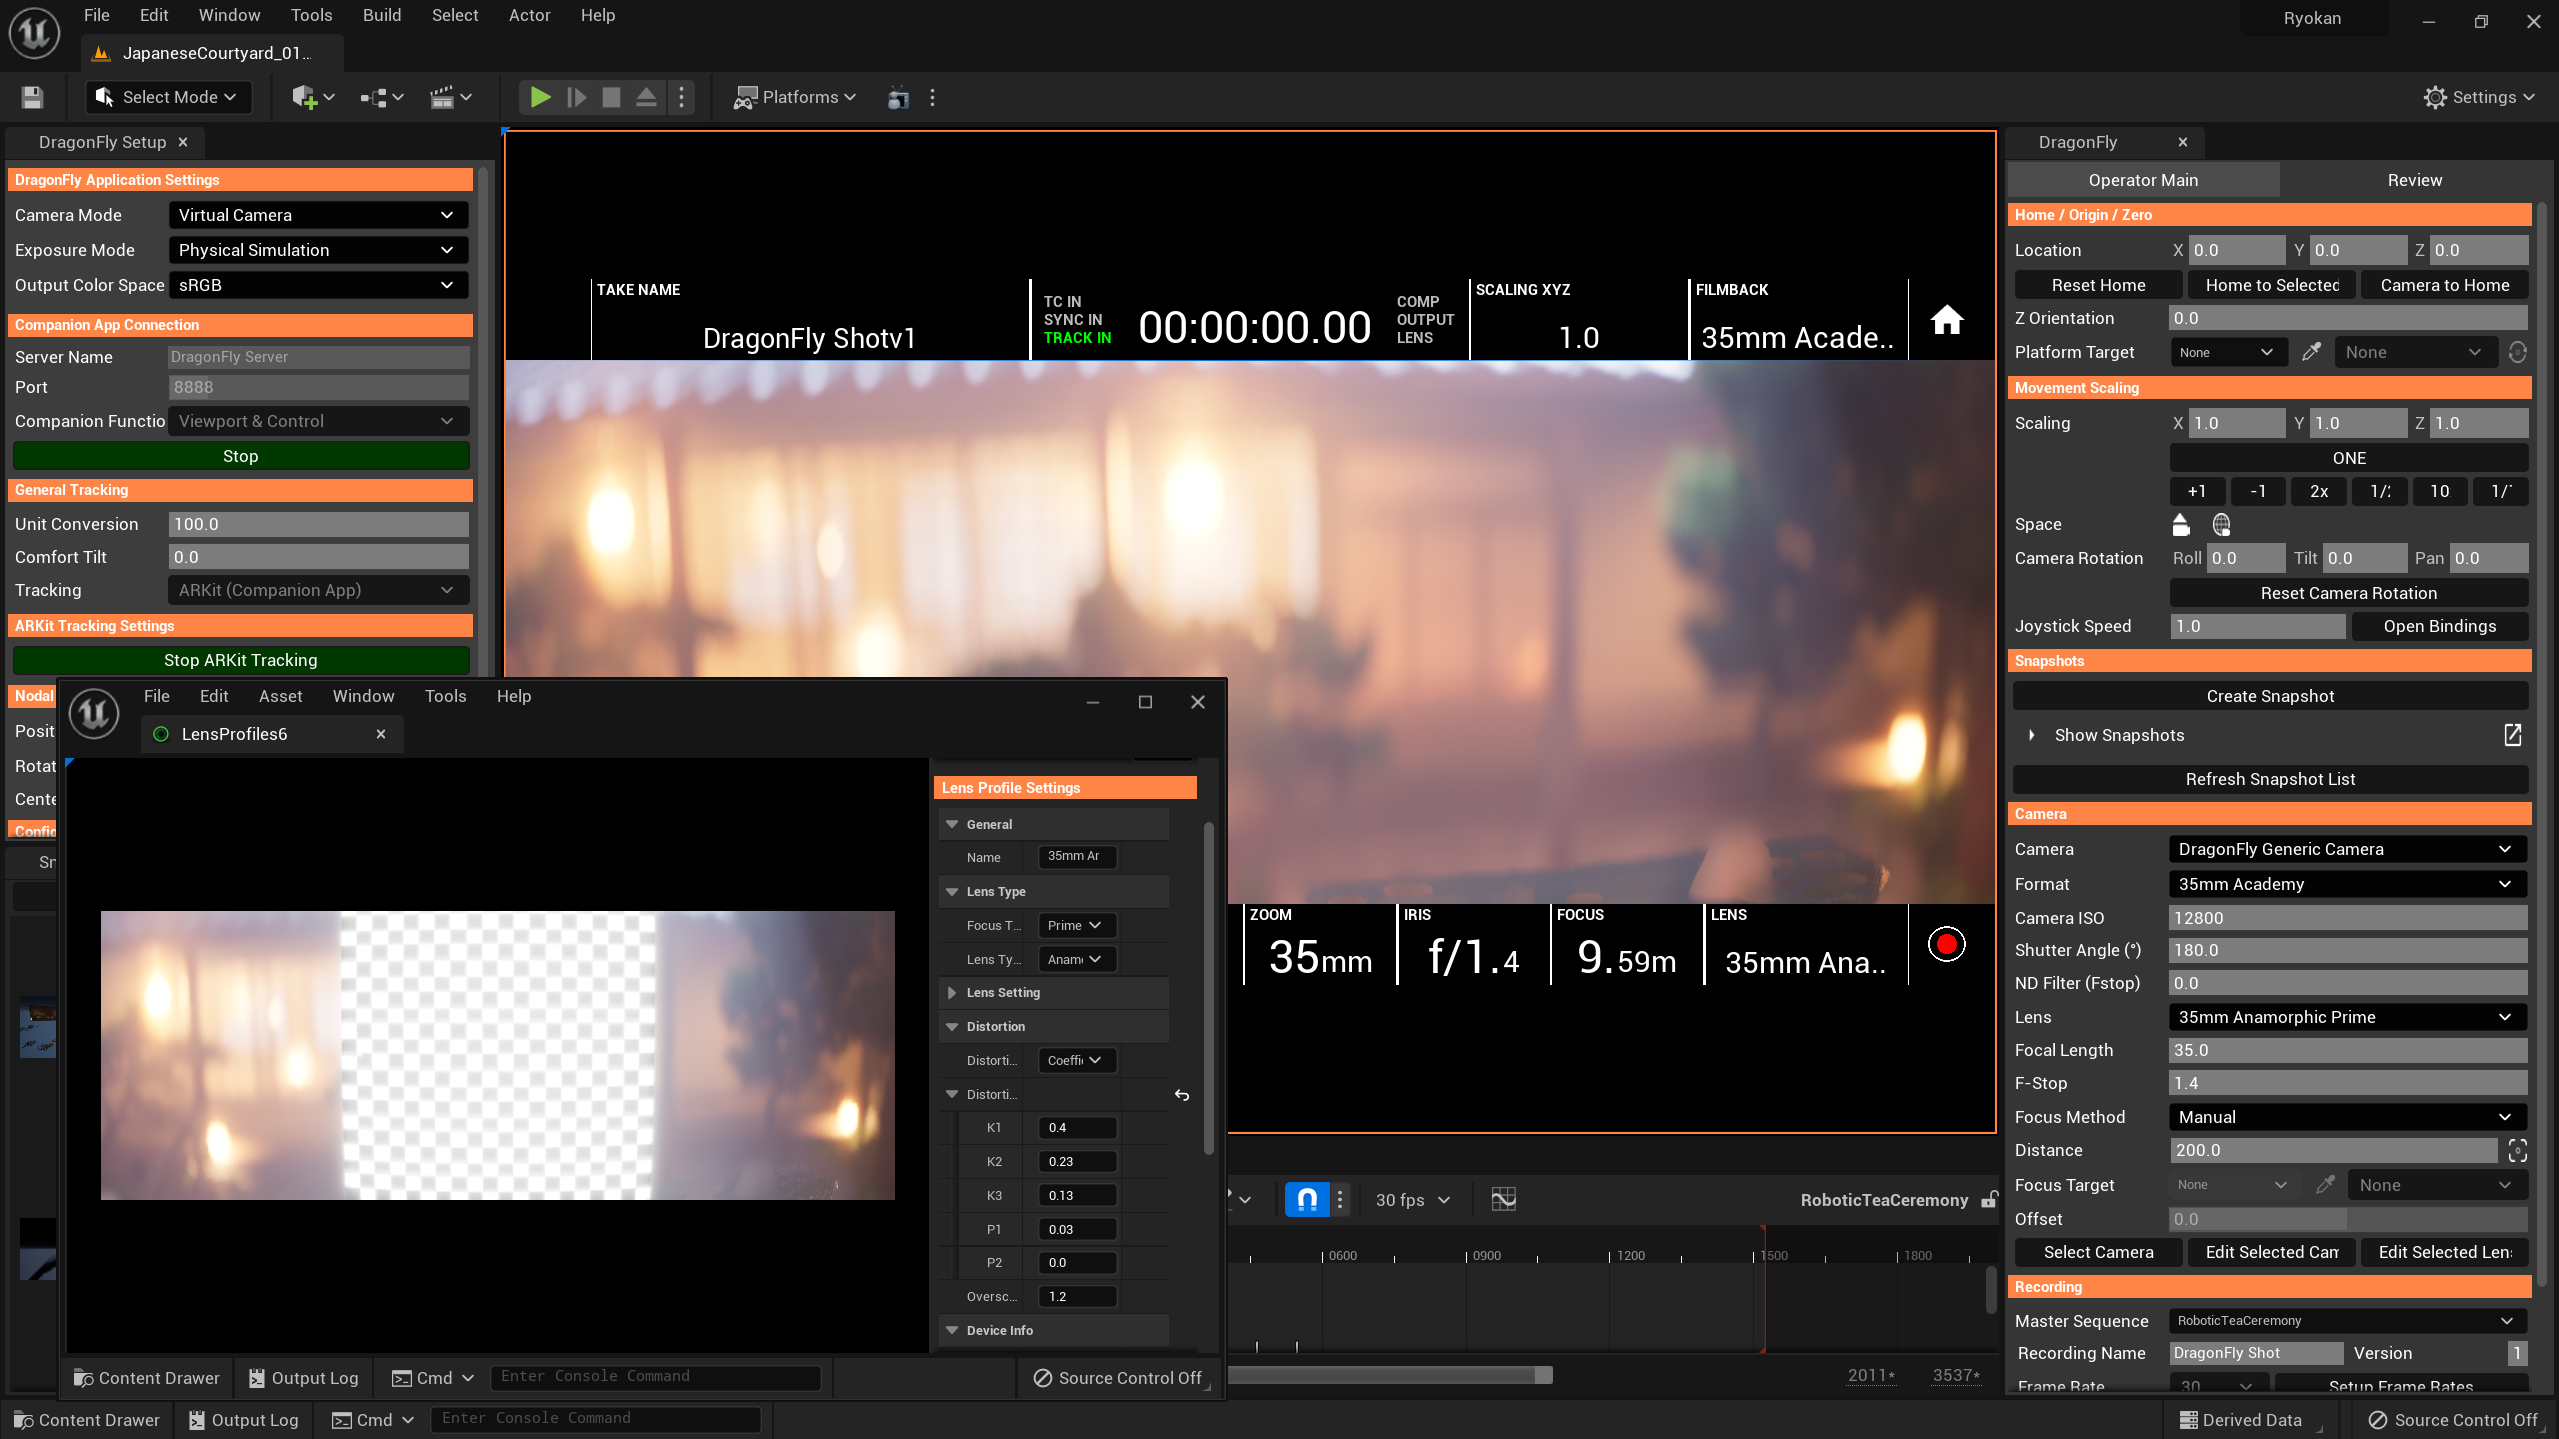Click the 2x scaling multiplier button
The width and height of the screenshot is (2559, 1439).
pos(2319,491)
